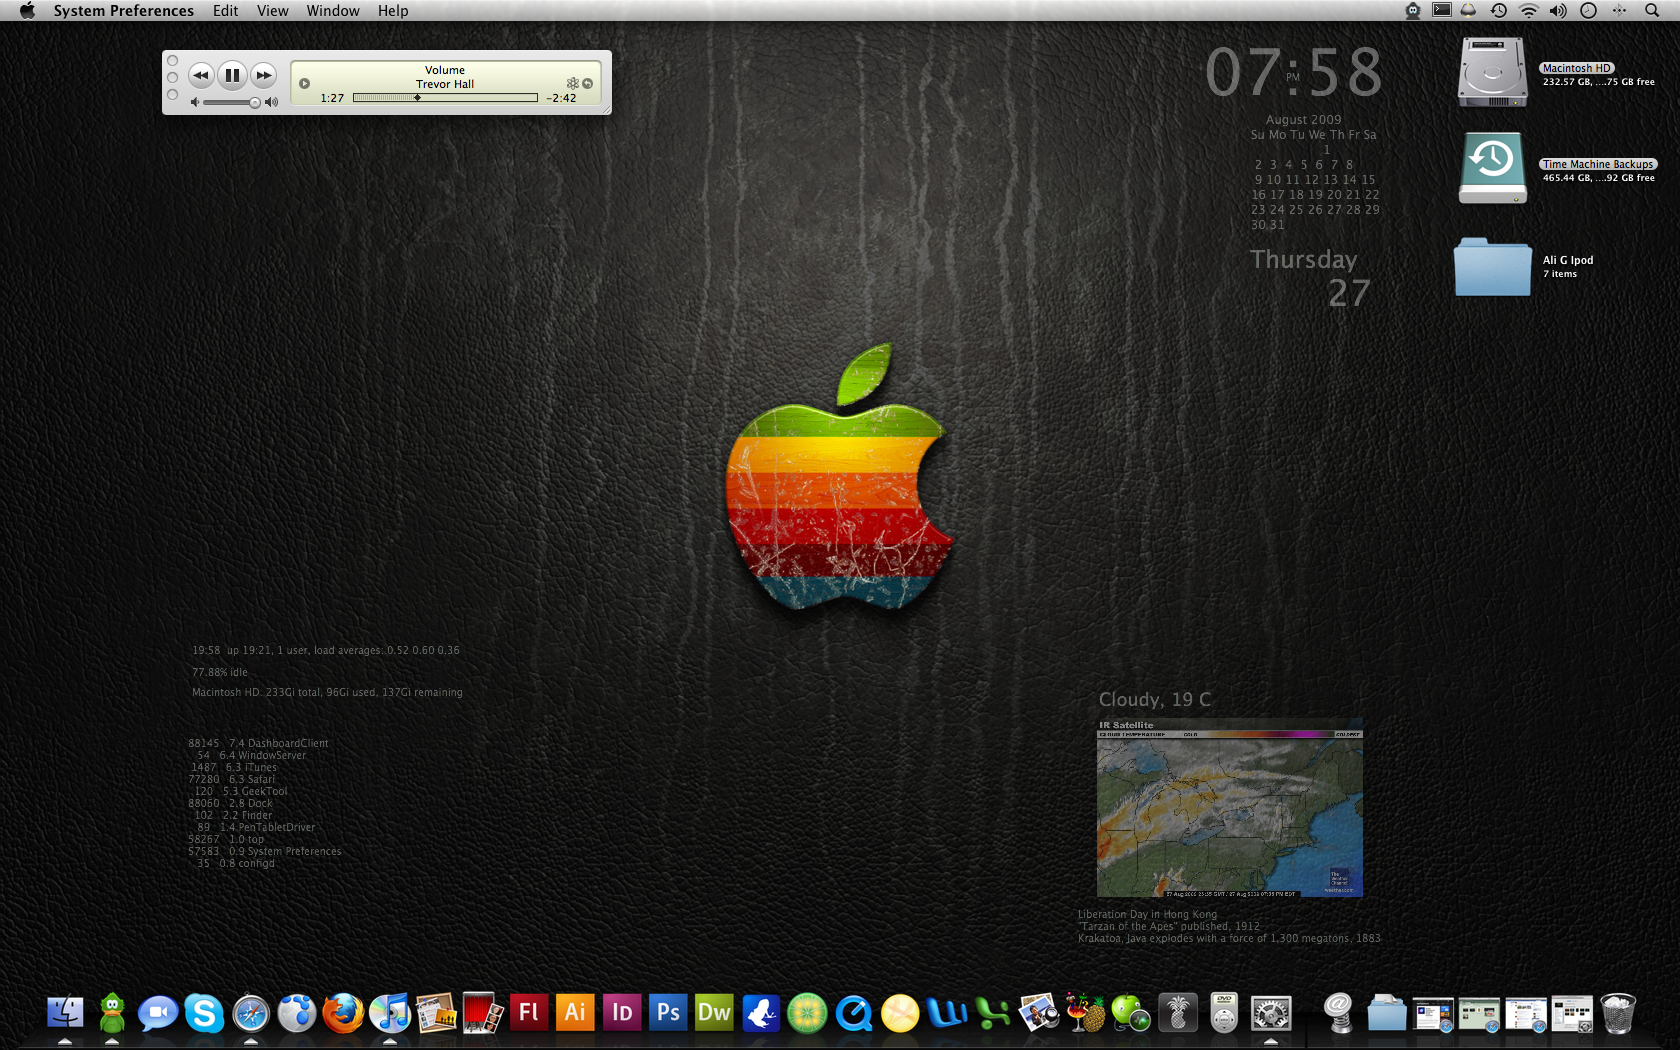Launch Skype from the dock
The image size is (1680, 1050).
tap(204, 1013)
